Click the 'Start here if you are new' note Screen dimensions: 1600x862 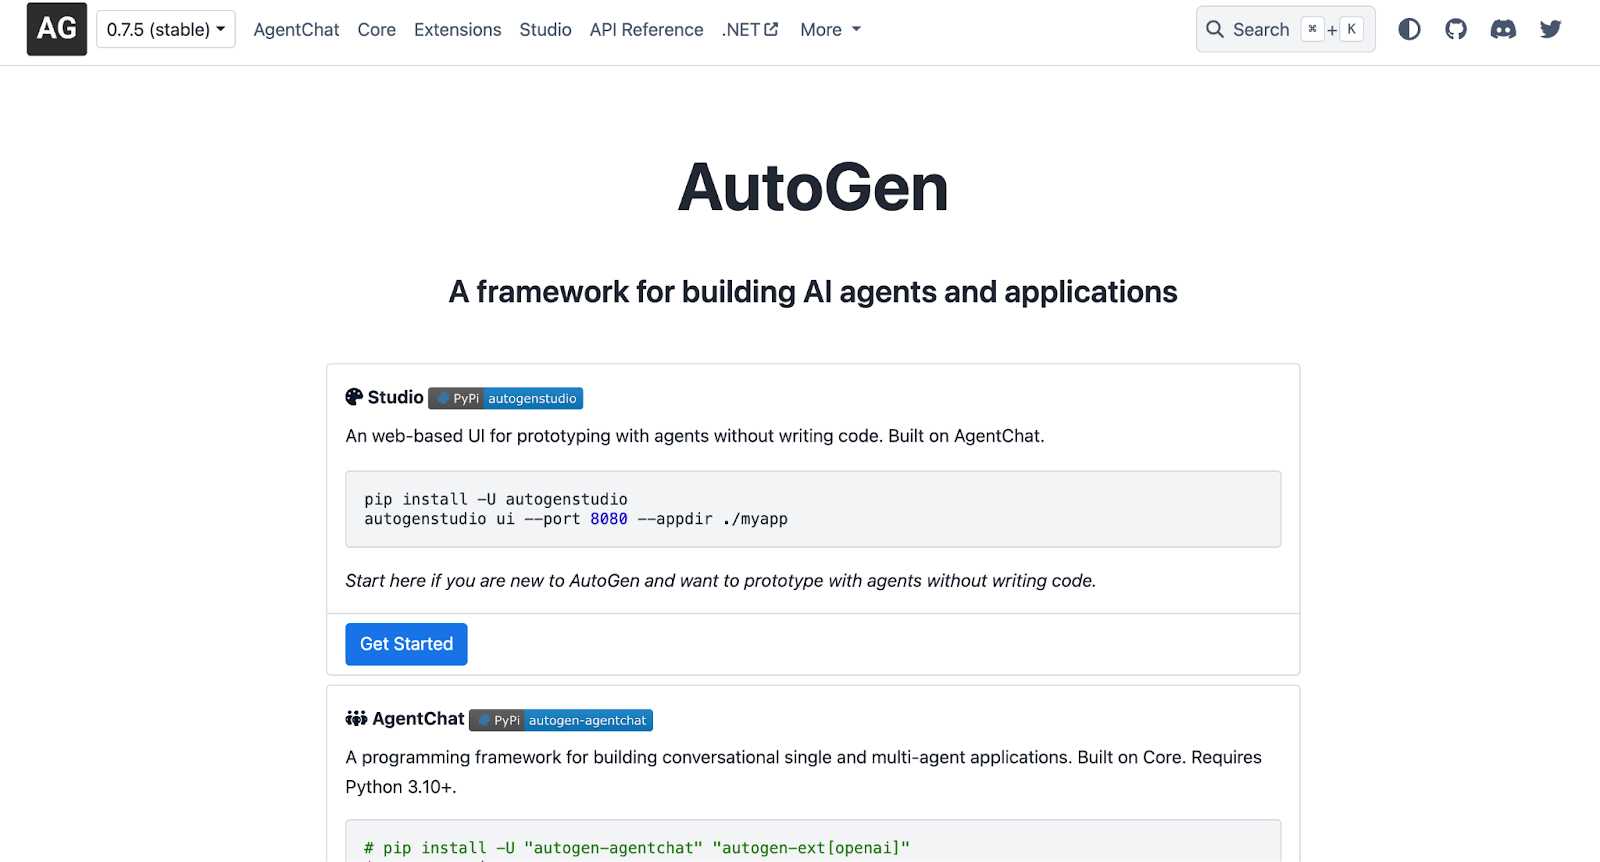tap(721, 581)
